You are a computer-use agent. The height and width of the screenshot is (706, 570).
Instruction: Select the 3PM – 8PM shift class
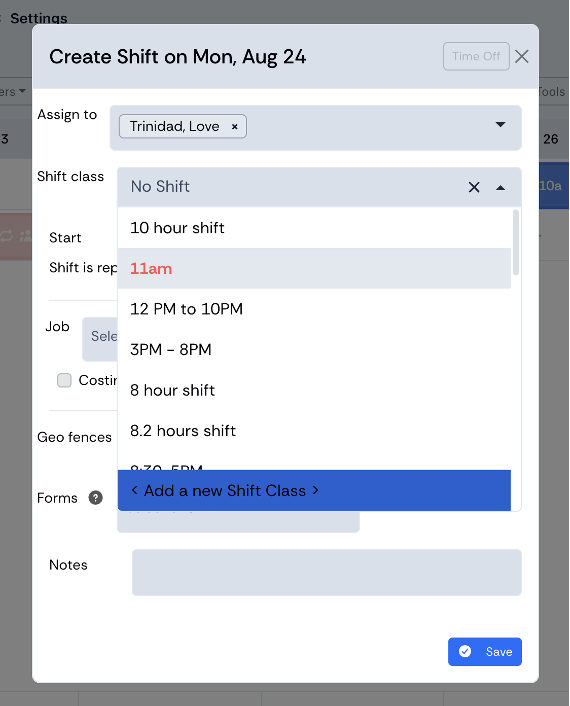pyautogui.click(x=314, y=349)
